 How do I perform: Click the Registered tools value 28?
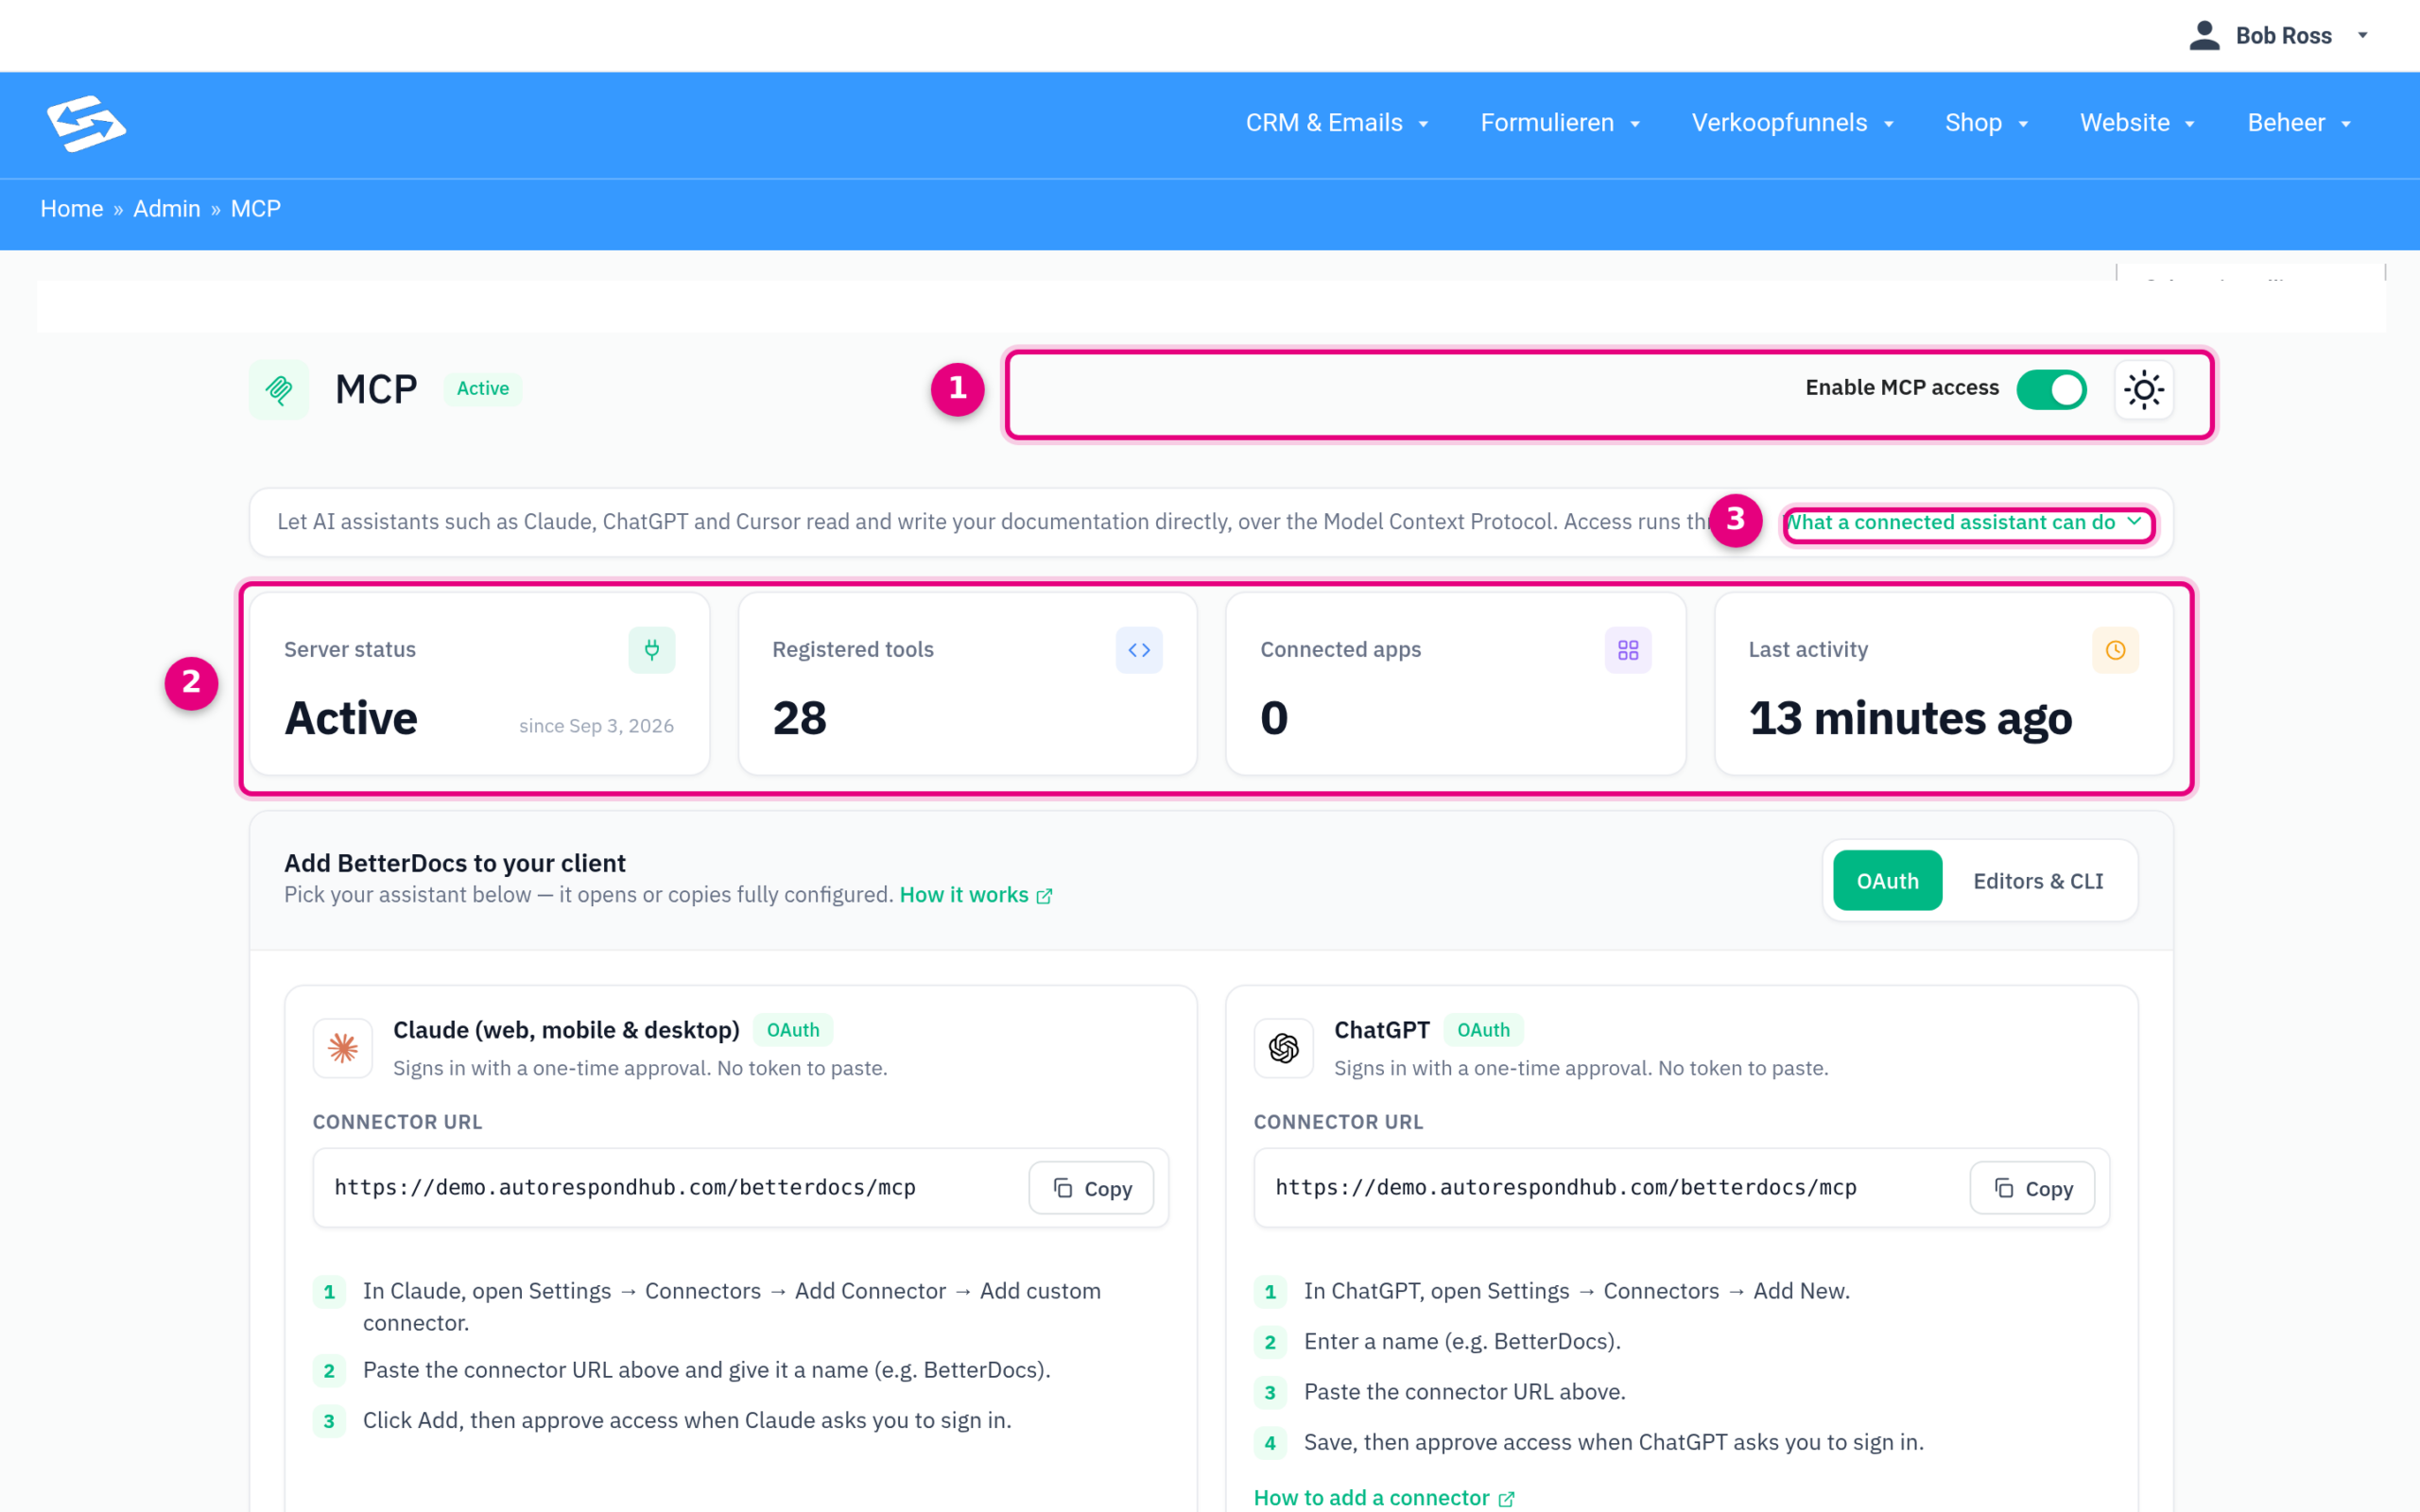click(x=800, y=718)
